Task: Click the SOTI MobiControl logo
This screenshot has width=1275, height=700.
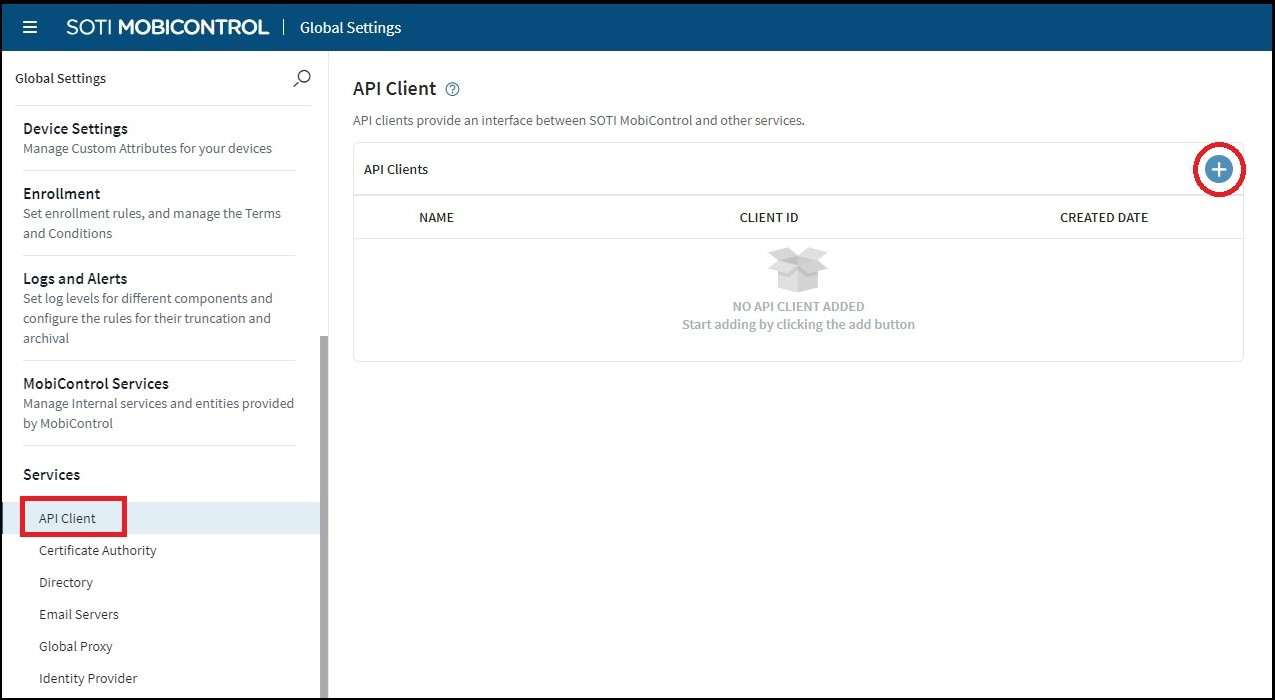Action: pyautogui.click(x=167, y=27)
